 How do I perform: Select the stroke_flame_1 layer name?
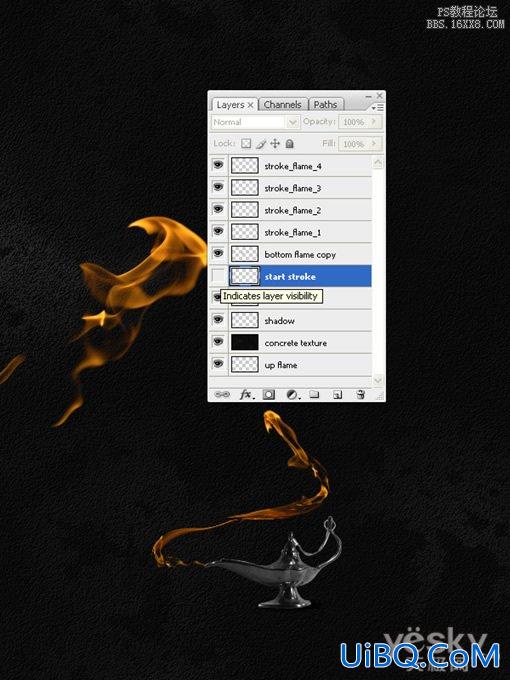point(293,232)
